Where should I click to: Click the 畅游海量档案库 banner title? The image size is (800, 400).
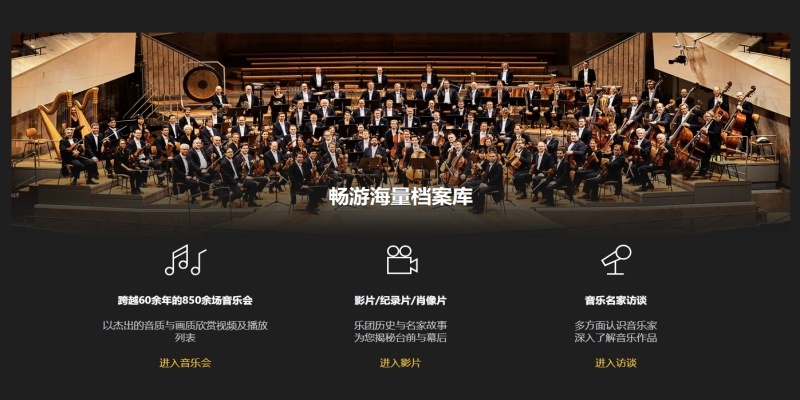pos(401,197)
